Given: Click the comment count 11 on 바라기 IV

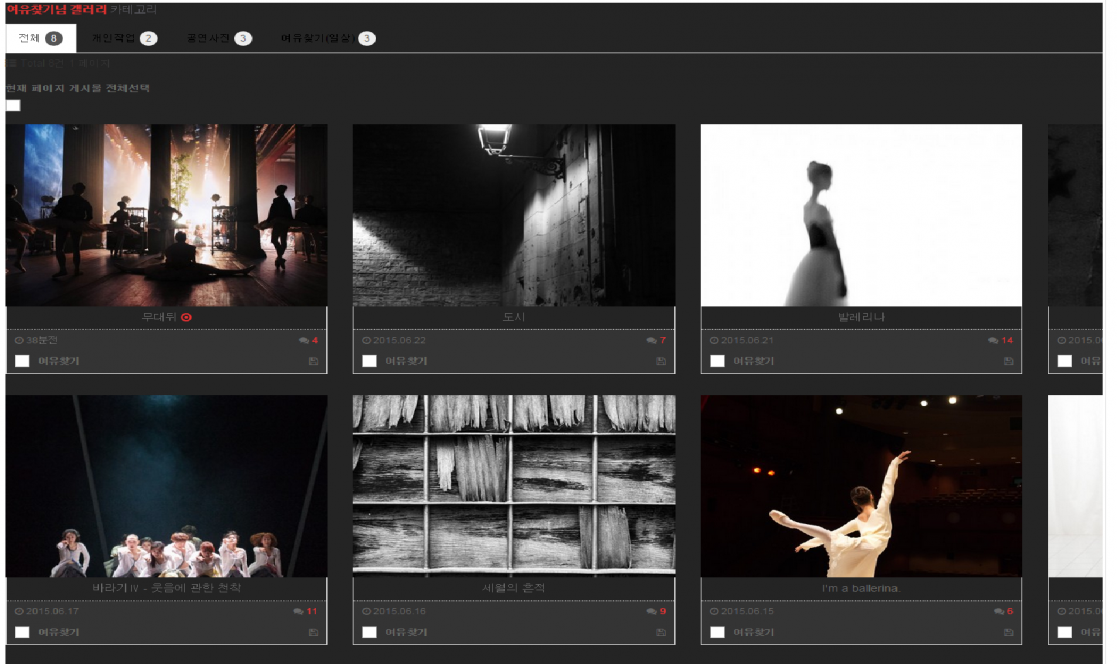Looking at the screenshot, I should [312, 611].
